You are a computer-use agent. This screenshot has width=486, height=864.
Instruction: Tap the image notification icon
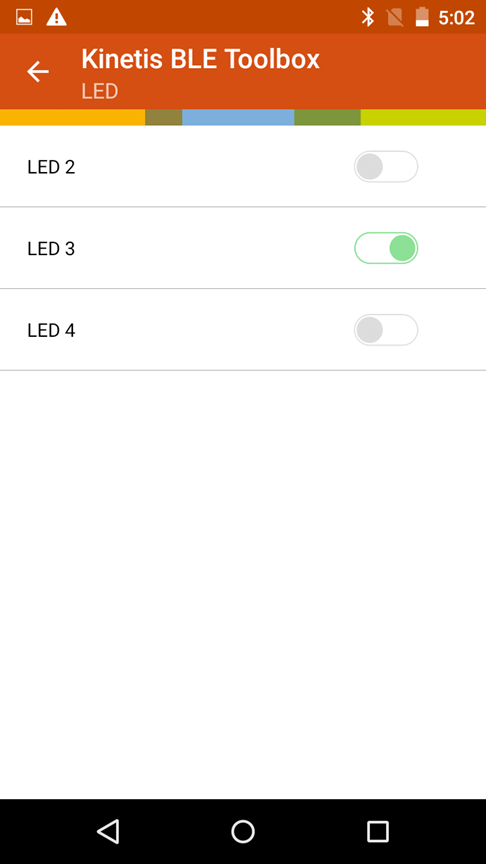pos(24,17)
